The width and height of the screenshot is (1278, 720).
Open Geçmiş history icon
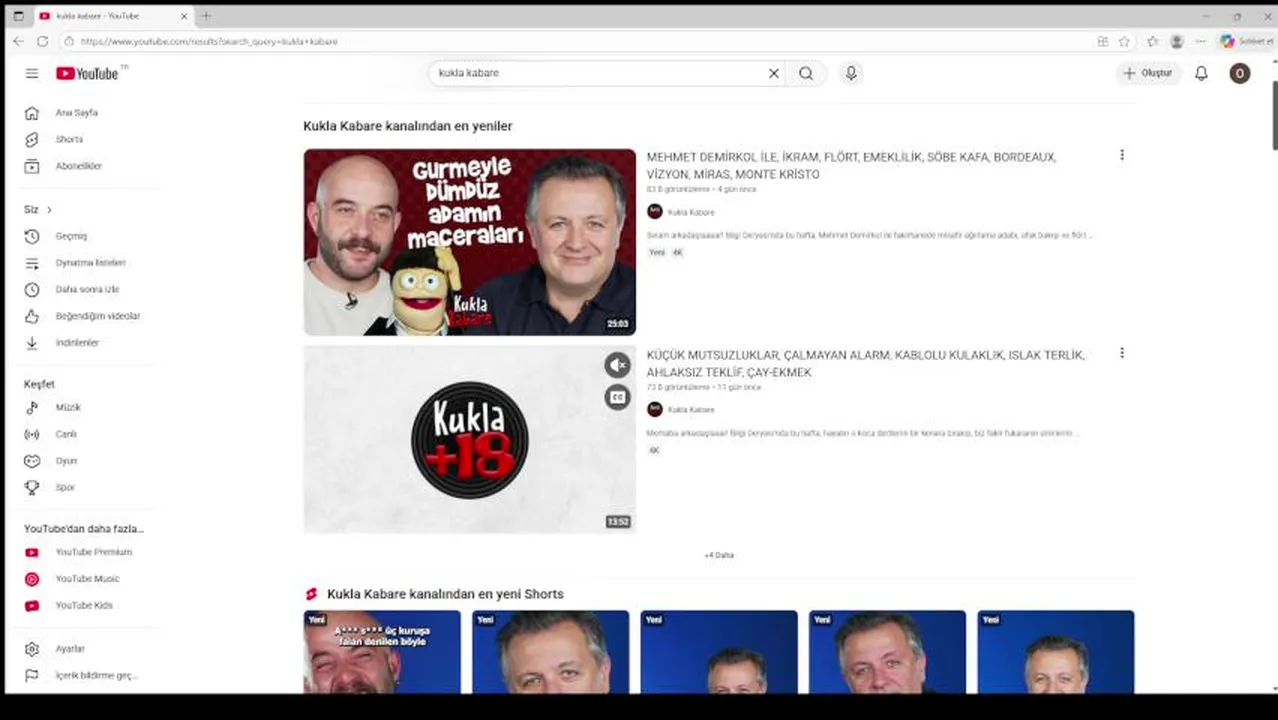(32, 236)
